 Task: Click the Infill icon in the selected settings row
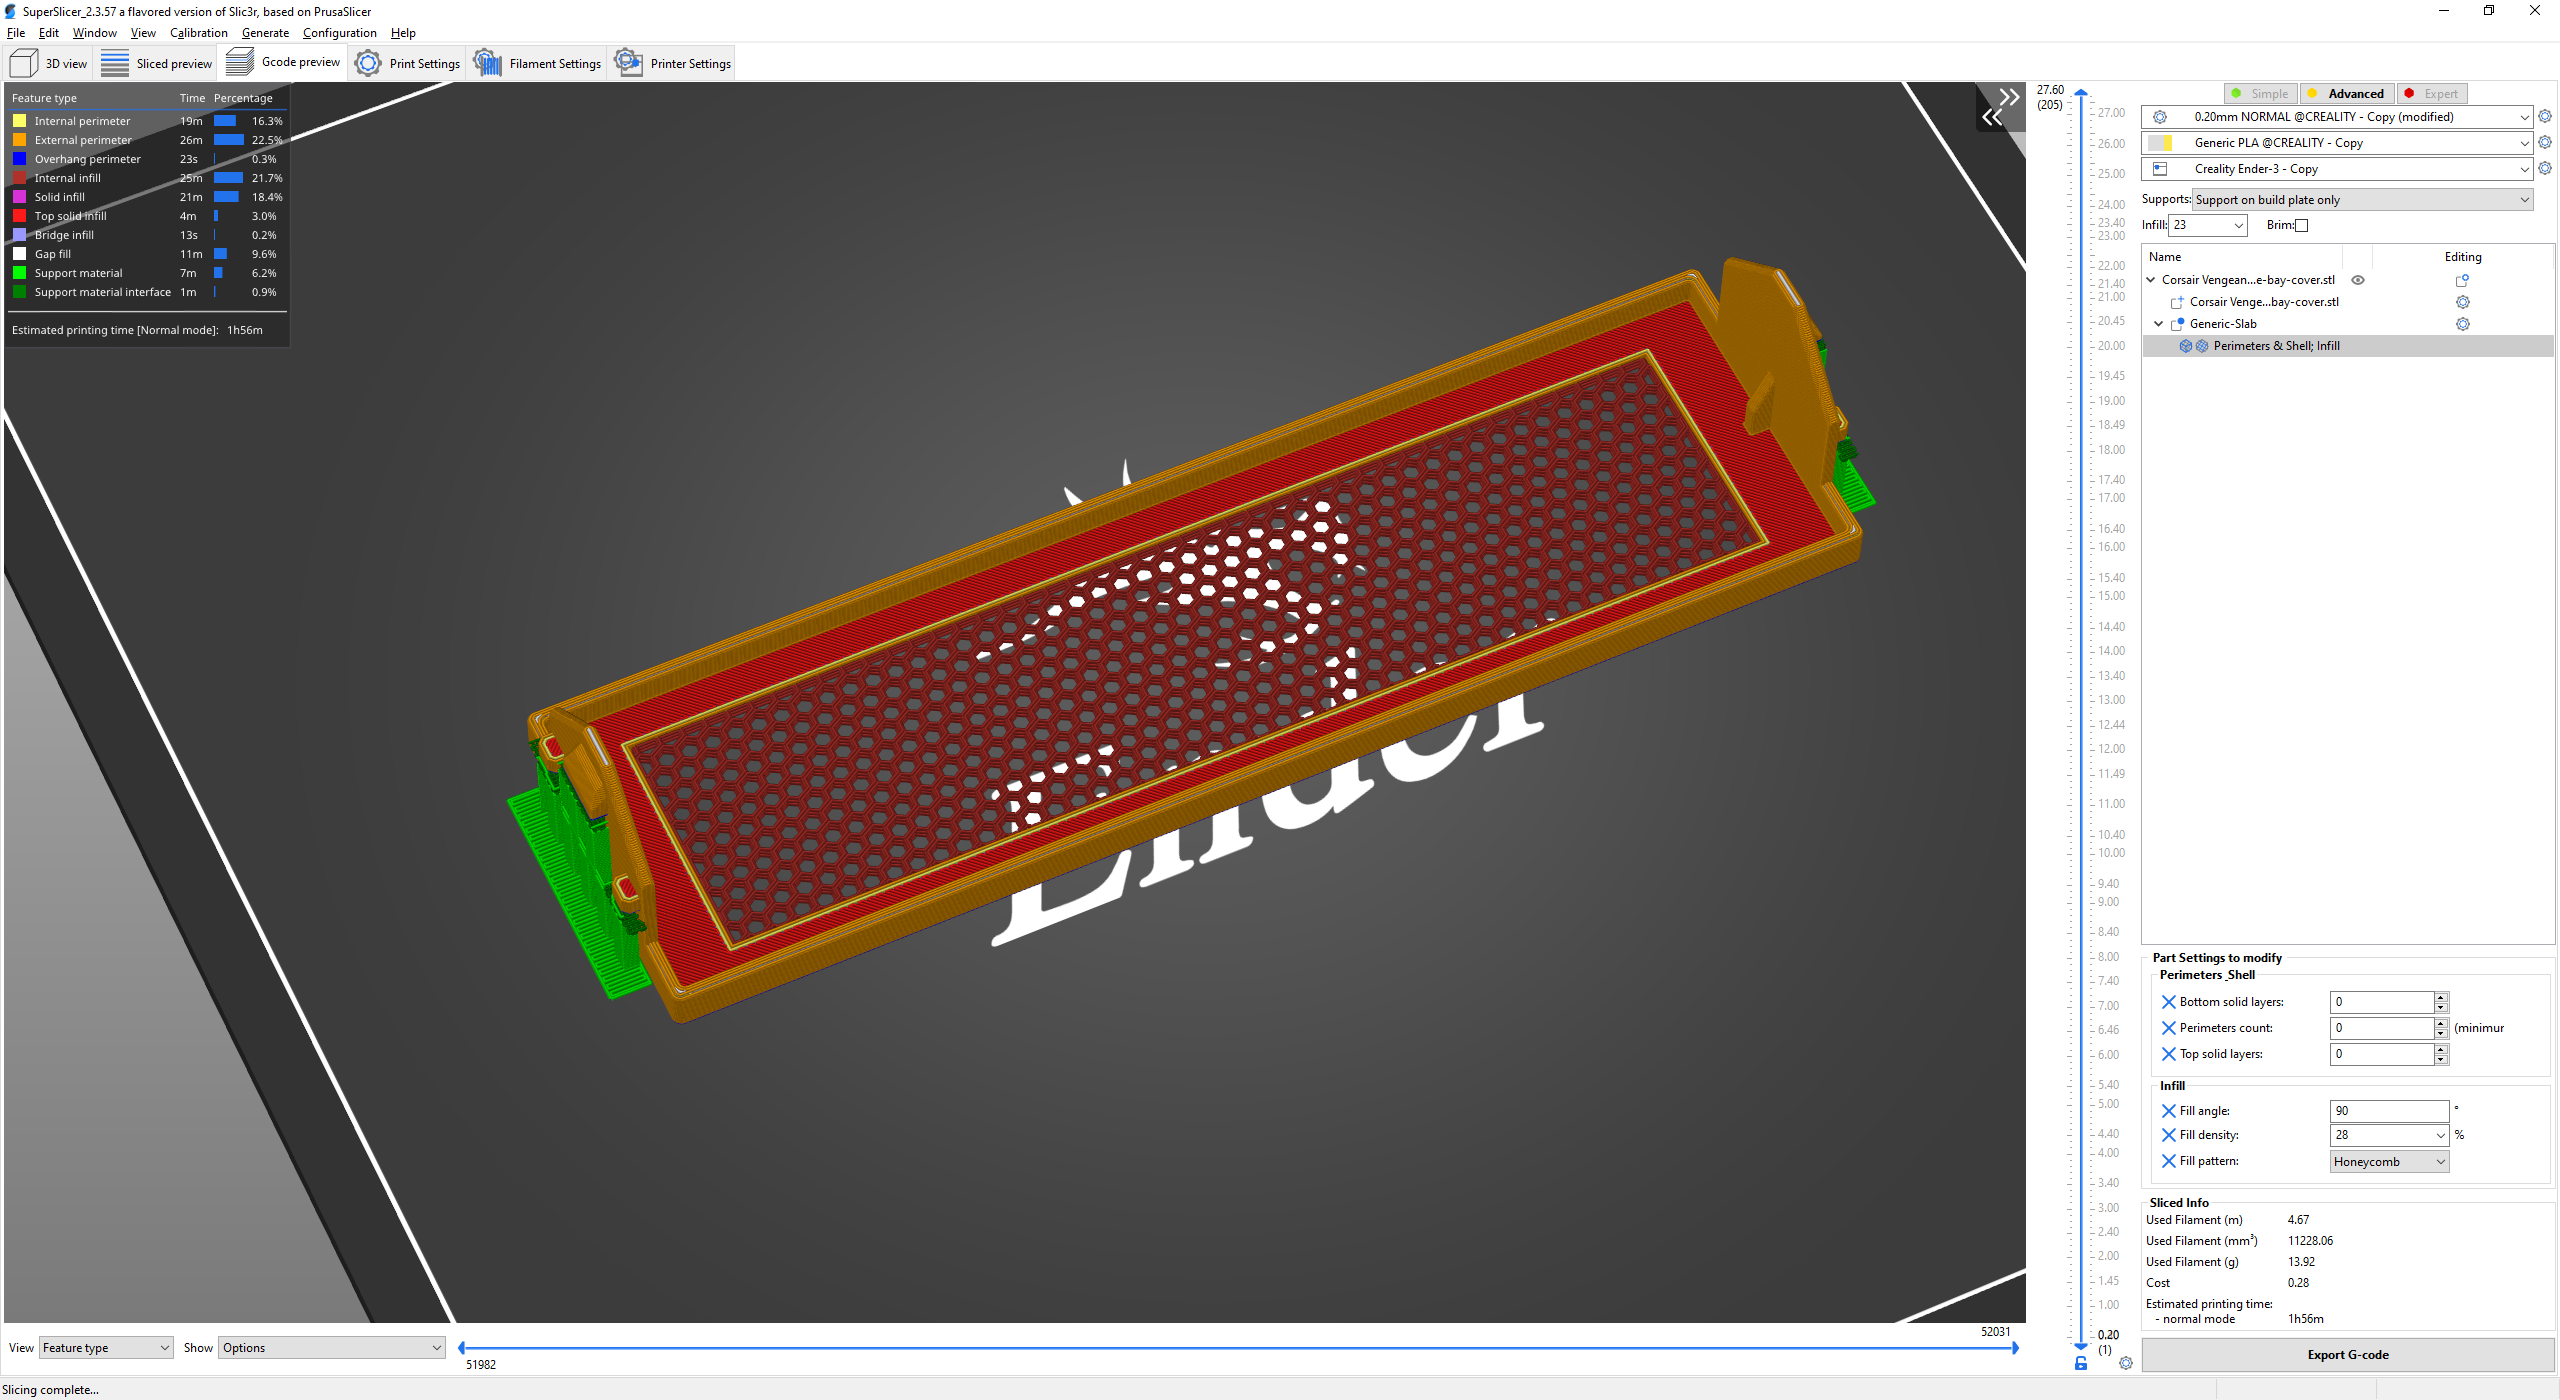click(2202, 346)
